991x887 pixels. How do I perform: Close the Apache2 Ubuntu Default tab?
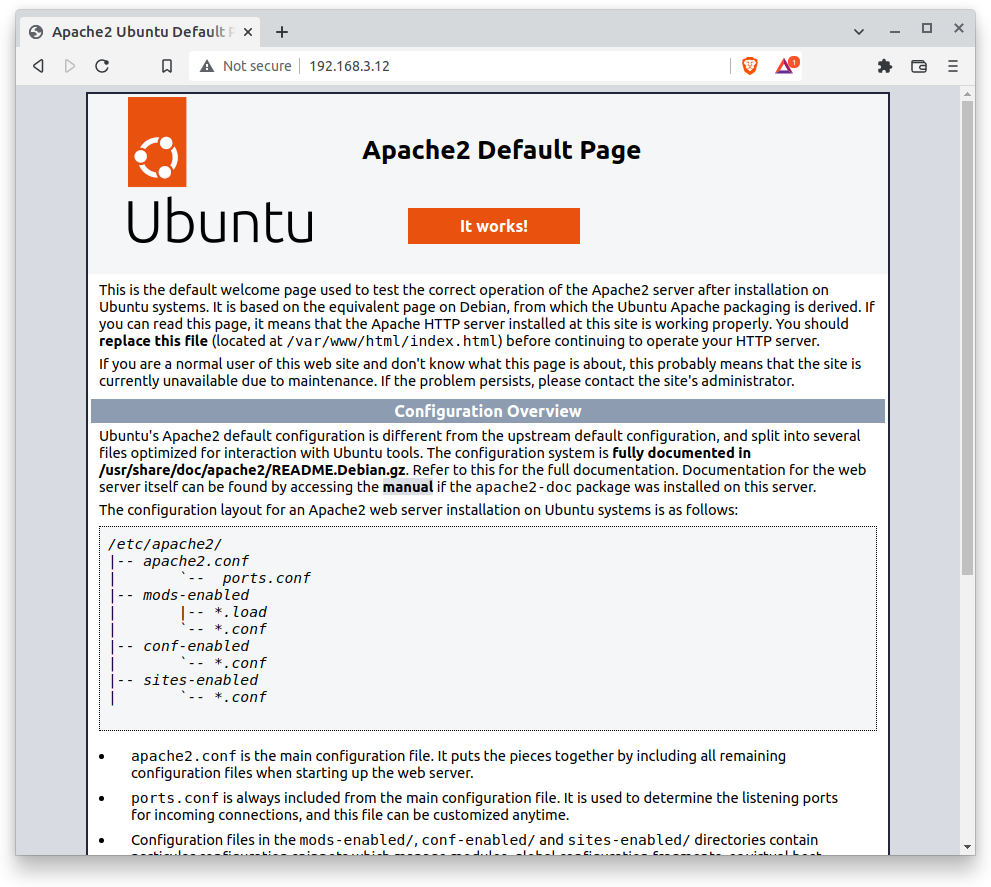click(x=248, y=32)
